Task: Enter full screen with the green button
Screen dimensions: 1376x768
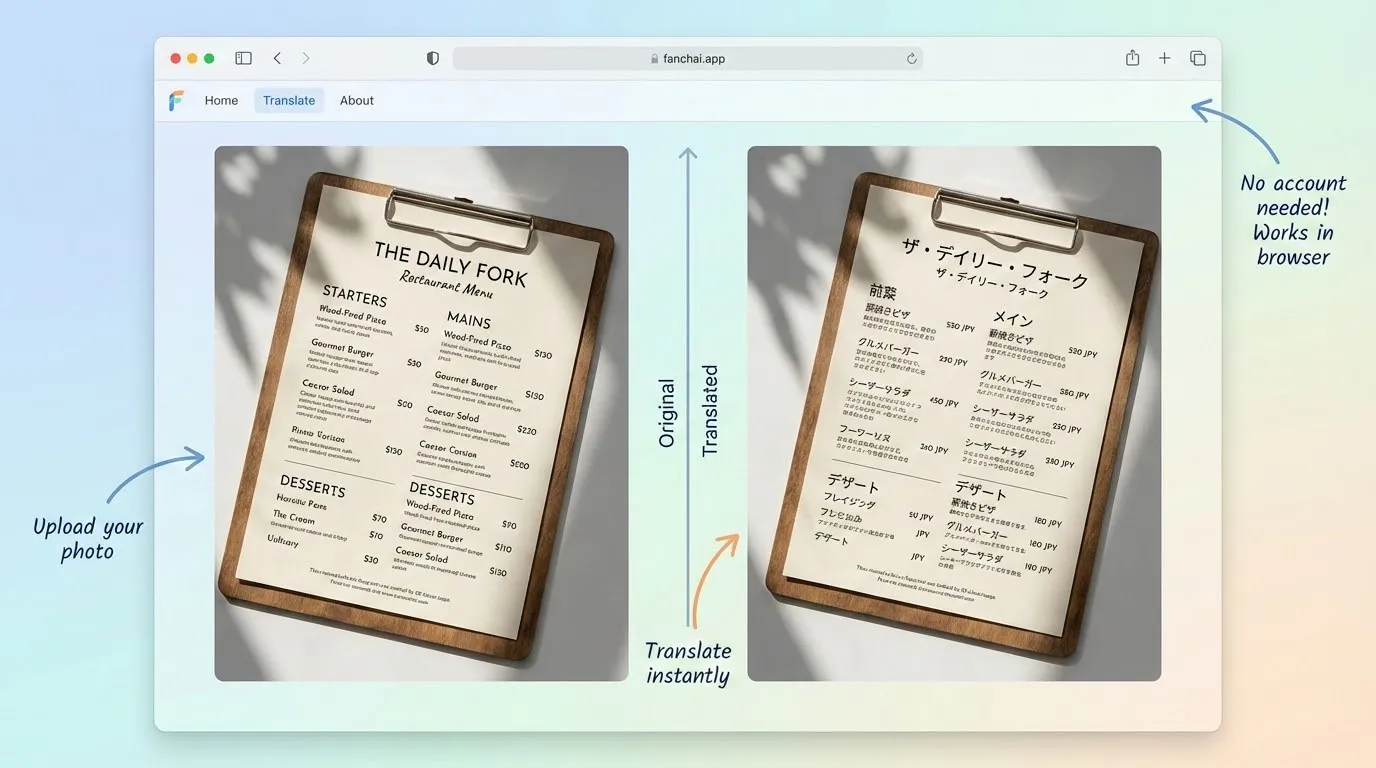Action: (x=209, y=58)
